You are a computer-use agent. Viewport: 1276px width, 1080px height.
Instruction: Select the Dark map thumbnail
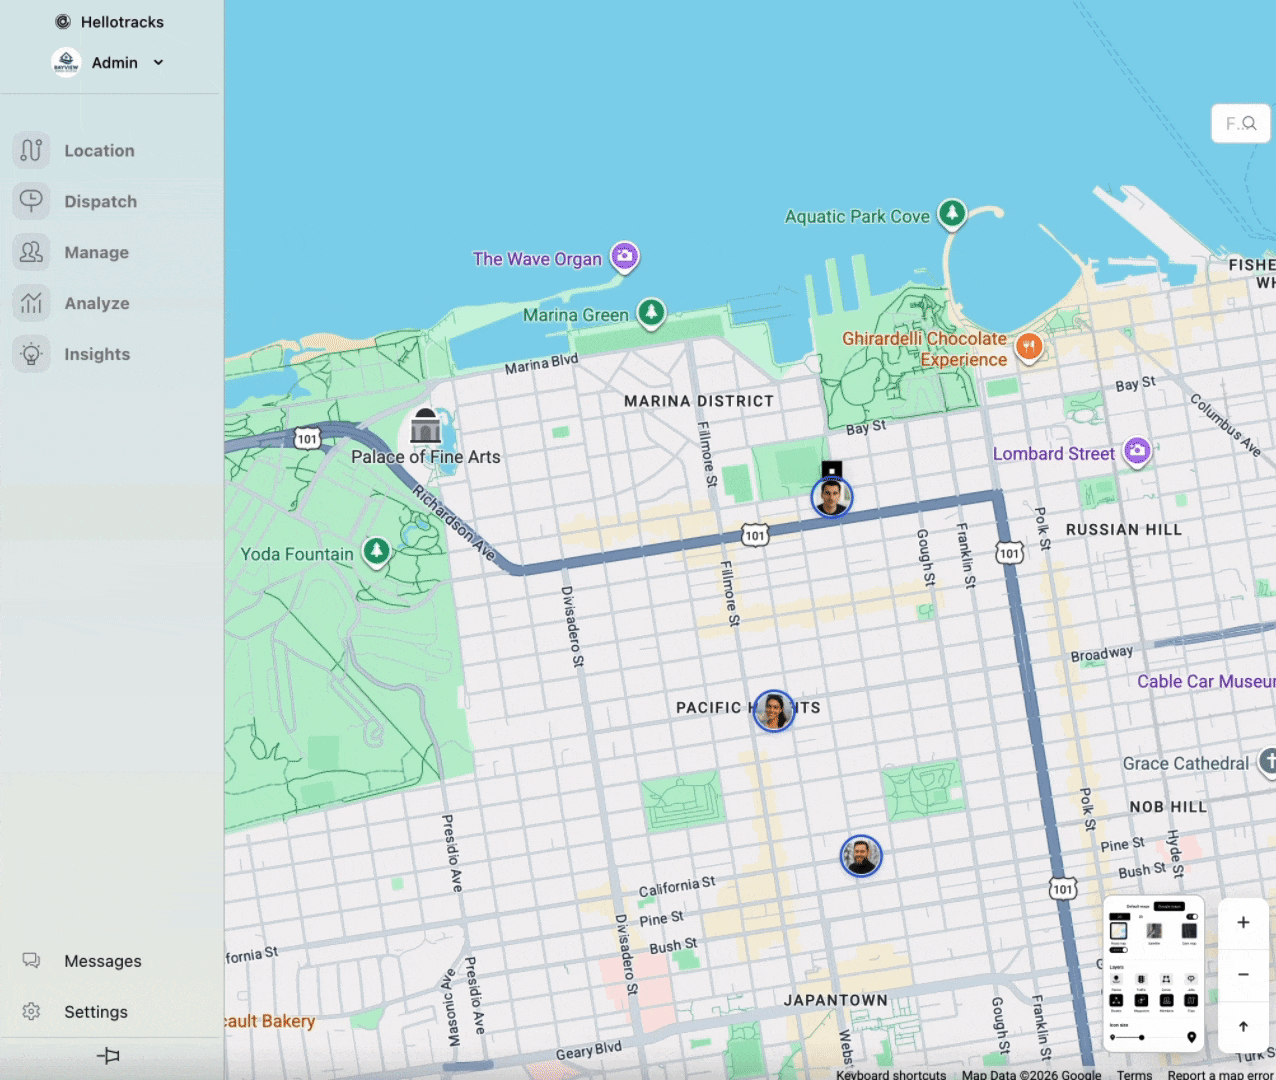[x=1189, y=931]
